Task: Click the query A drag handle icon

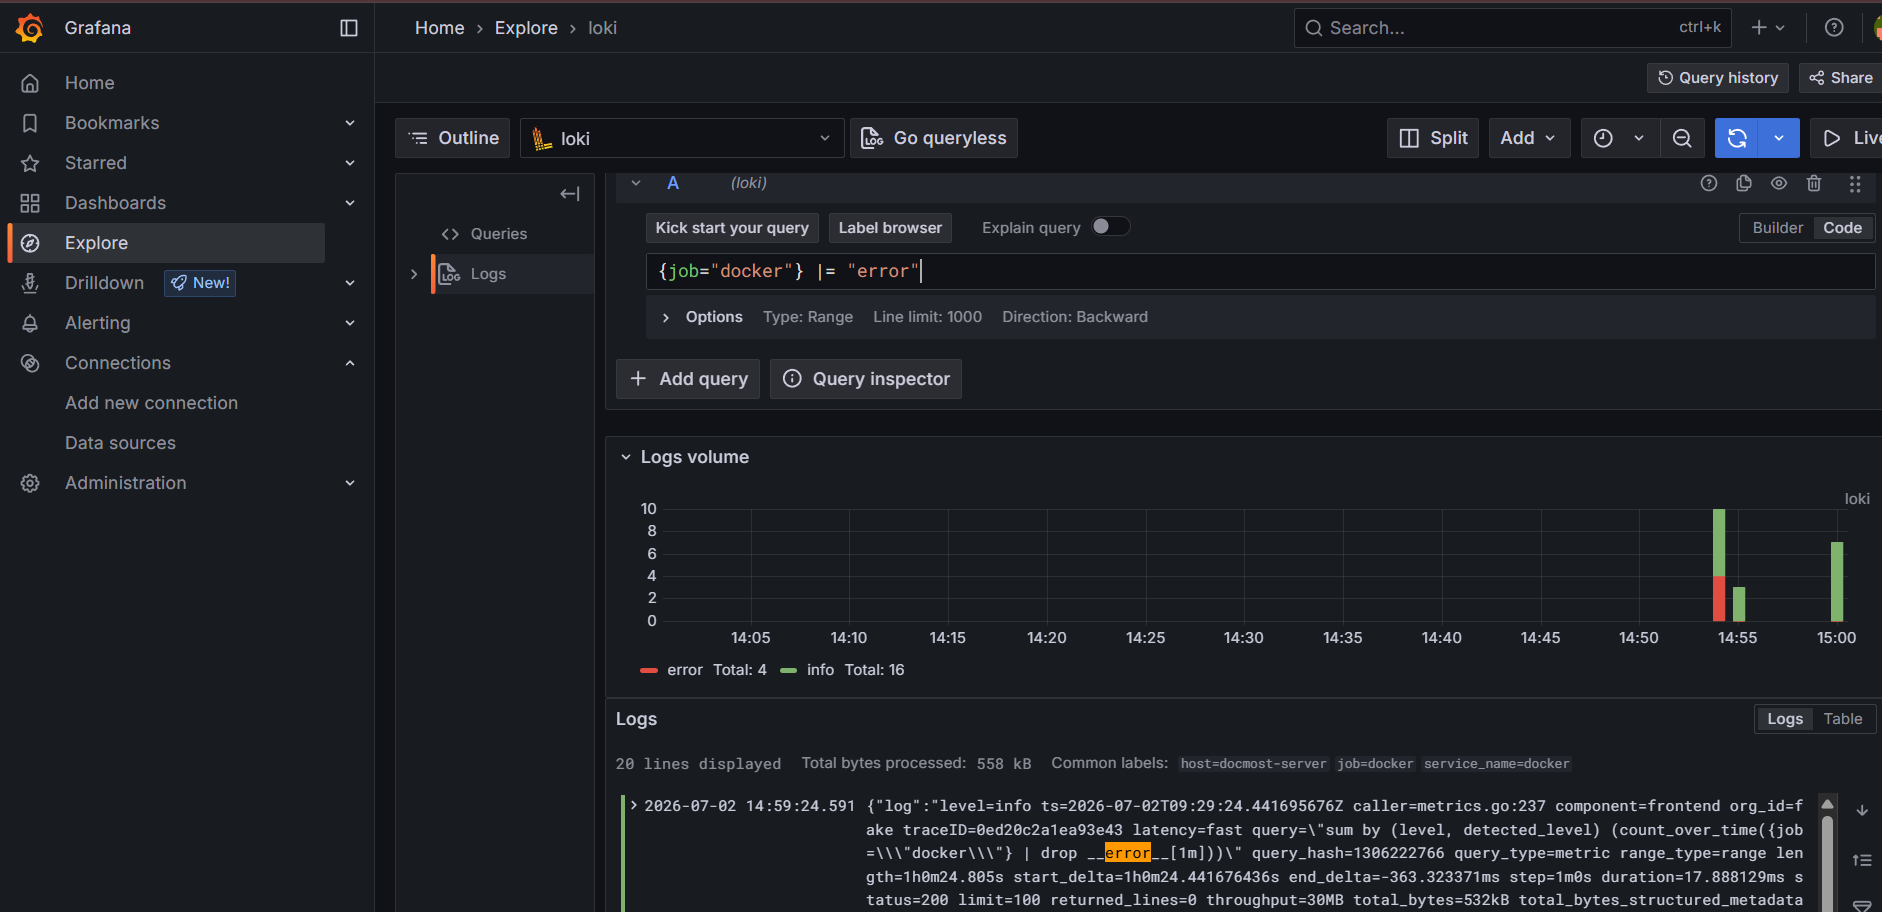Action: tap(1855, 183)
